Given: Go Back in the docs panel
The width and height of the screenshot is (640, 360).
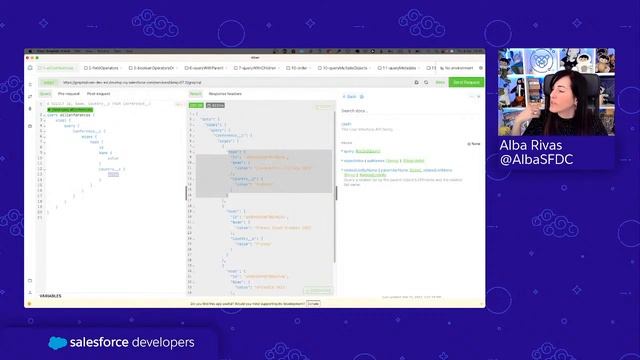Looking at the screenshot, I should [349, 97].
